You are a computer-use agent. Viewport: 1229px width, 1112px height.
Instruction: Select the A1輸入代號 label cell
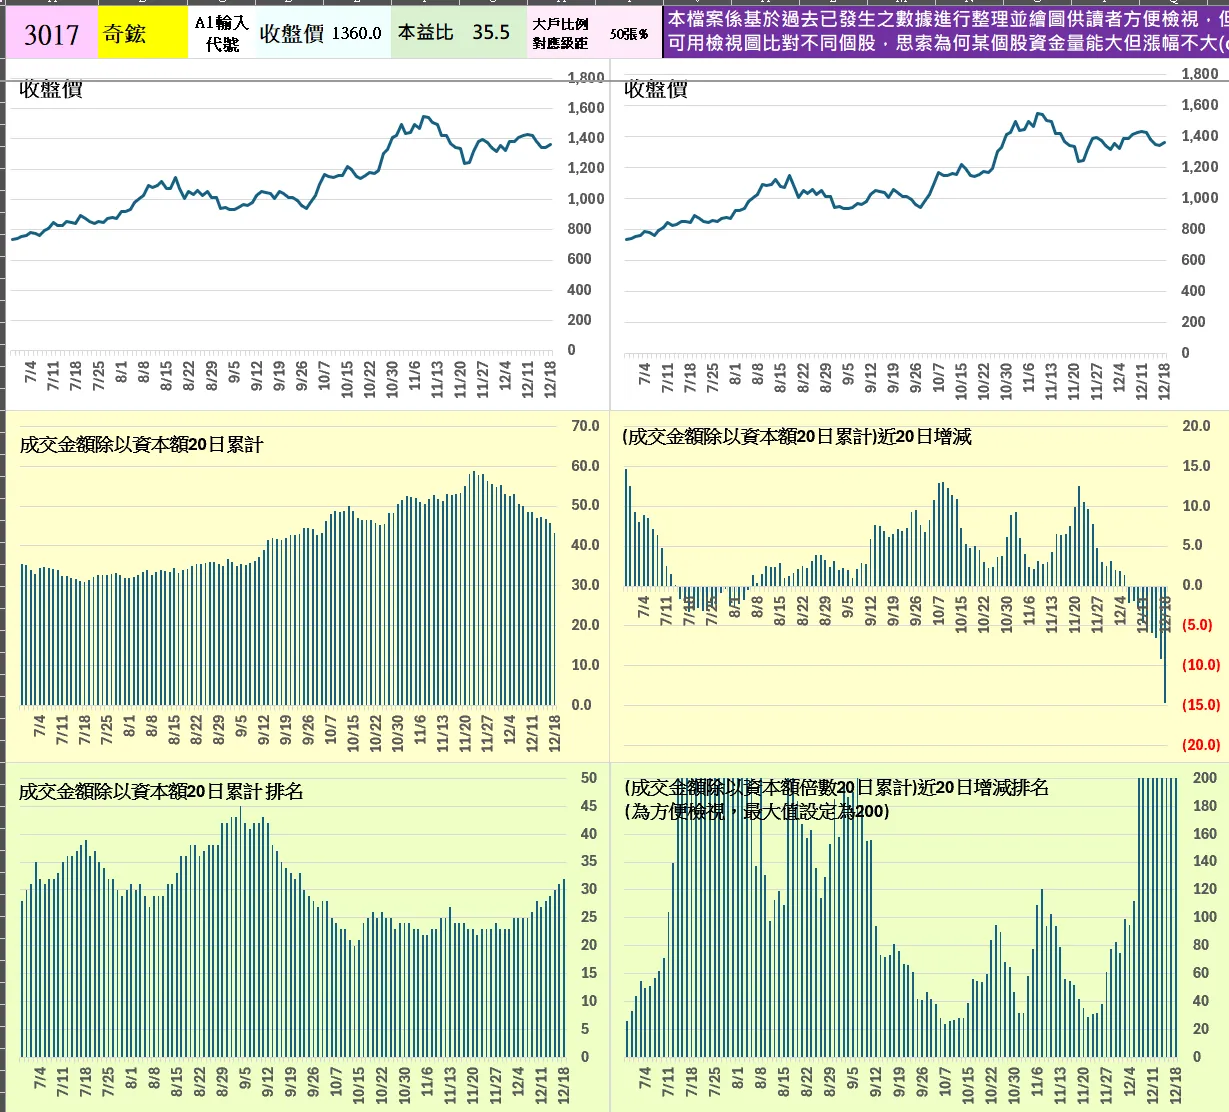pos(221,34)
